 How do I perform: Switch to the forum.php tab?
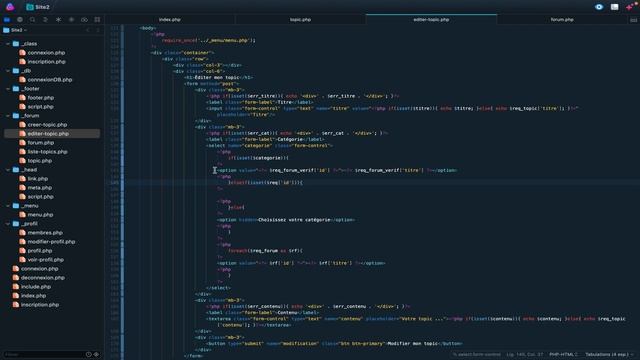[x=562, y=20]
